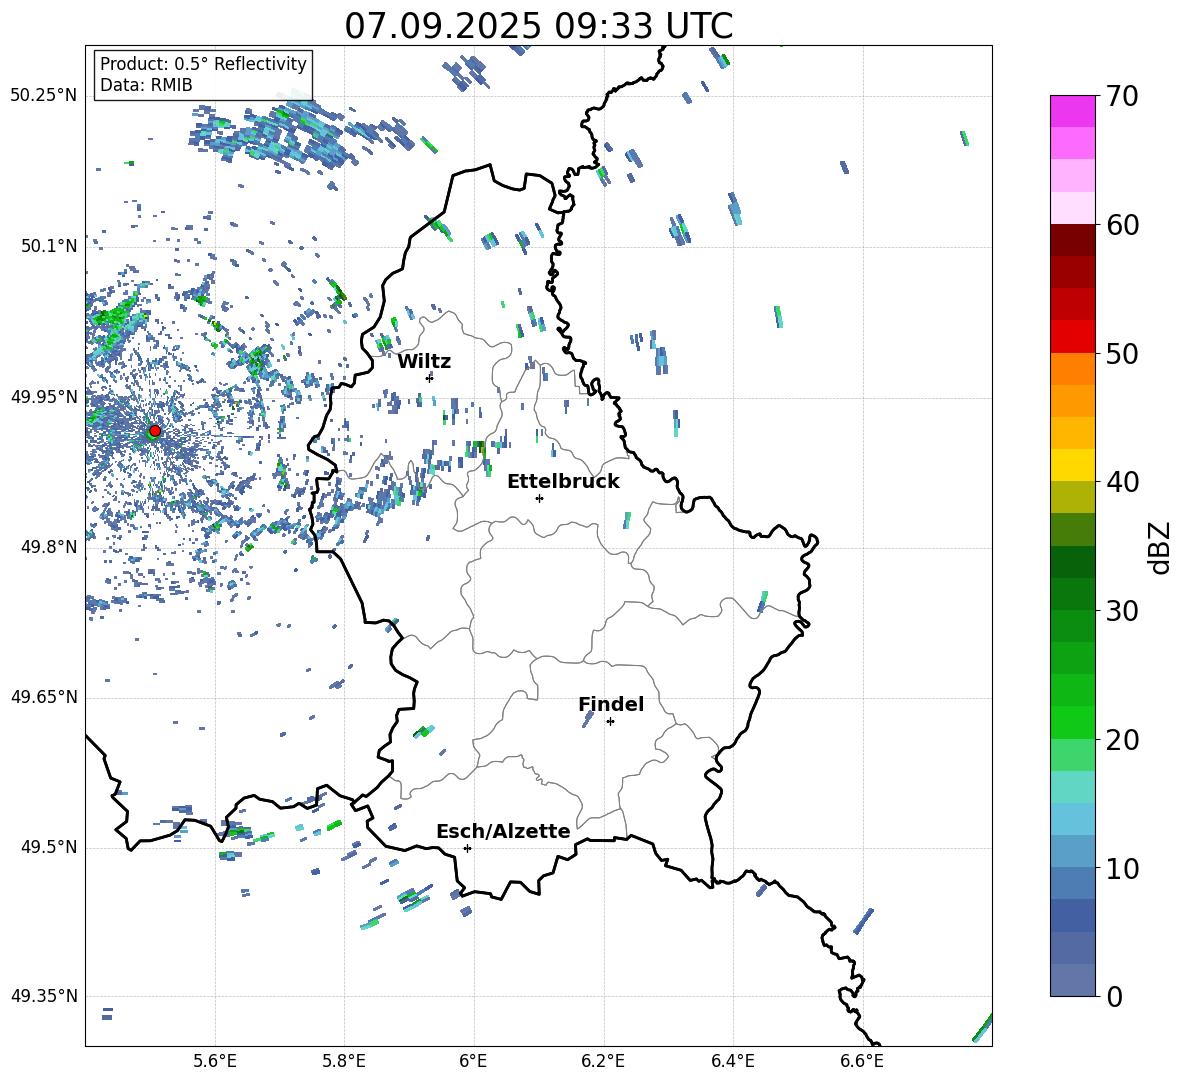Click the Findel station cross marker
This screenshot has width=1184, height=1081.
coord(610,722)
